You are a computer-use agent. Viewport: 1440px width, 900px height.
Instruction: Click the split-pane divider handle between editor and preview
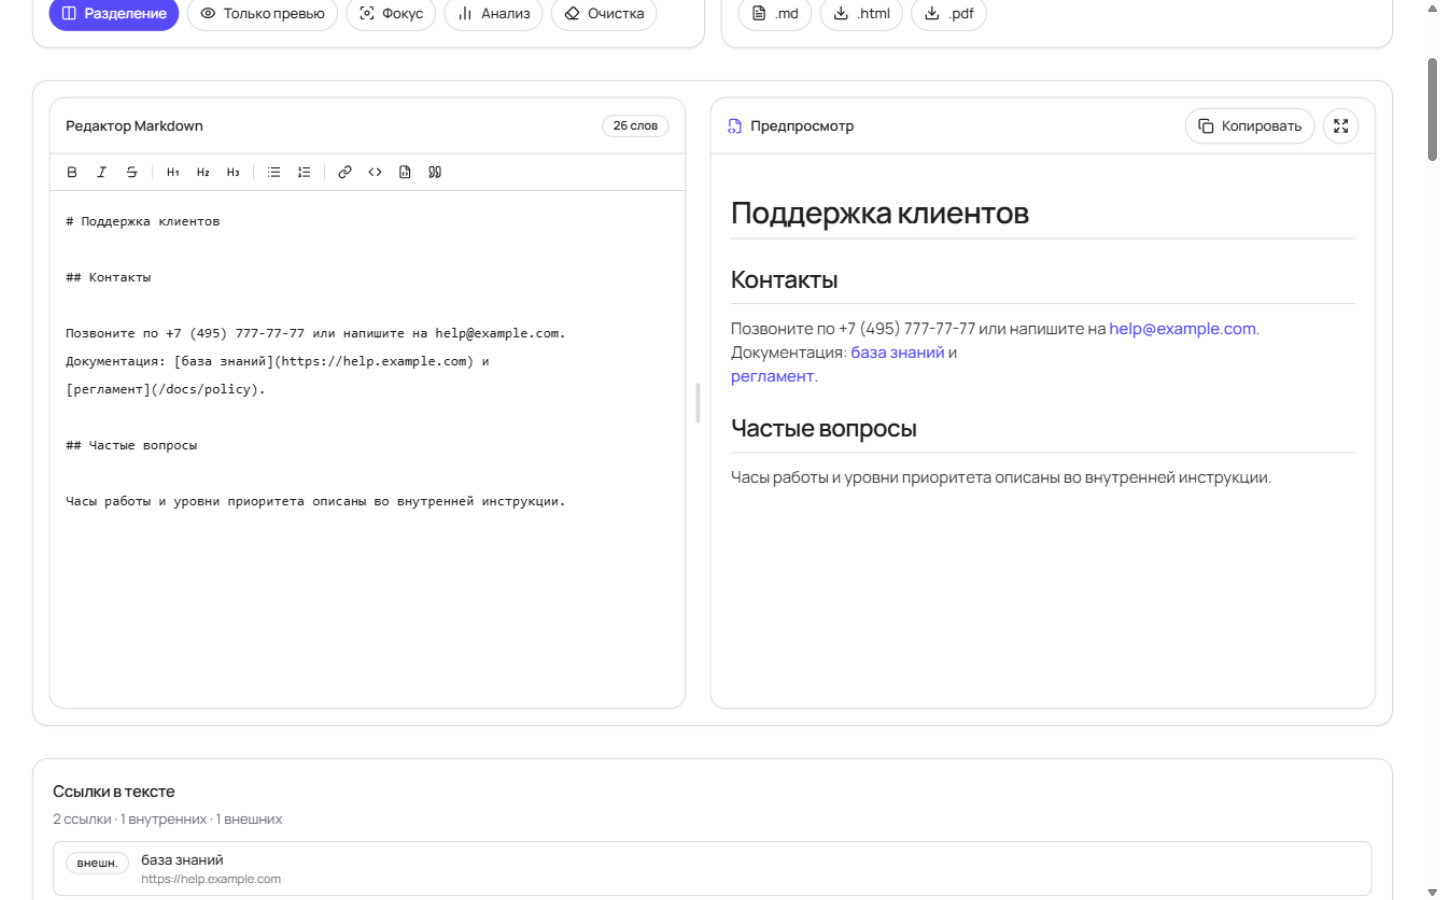click(698, 403)
